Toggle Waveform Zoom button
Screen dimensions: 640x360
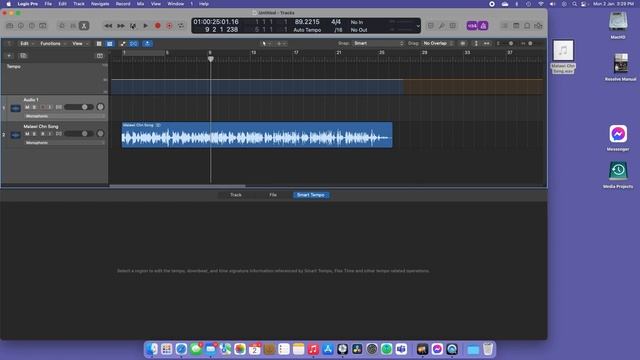pyautogui.click(x=463, y=43)
